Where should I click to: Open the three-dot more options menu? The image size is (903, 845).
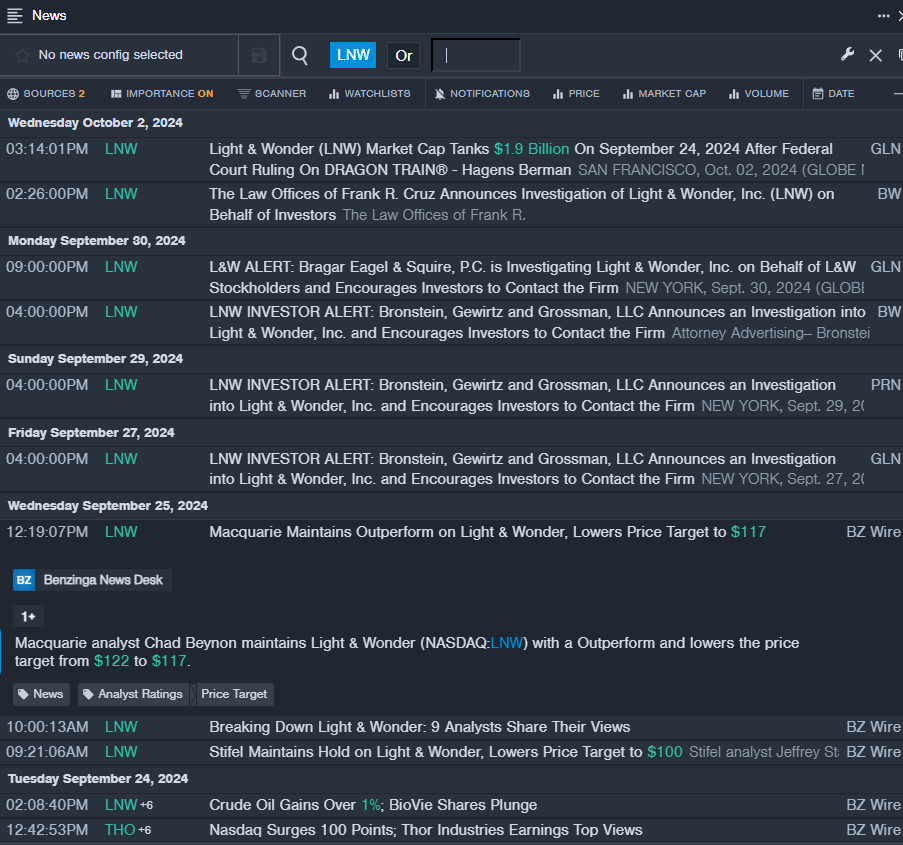pos(883,15)
